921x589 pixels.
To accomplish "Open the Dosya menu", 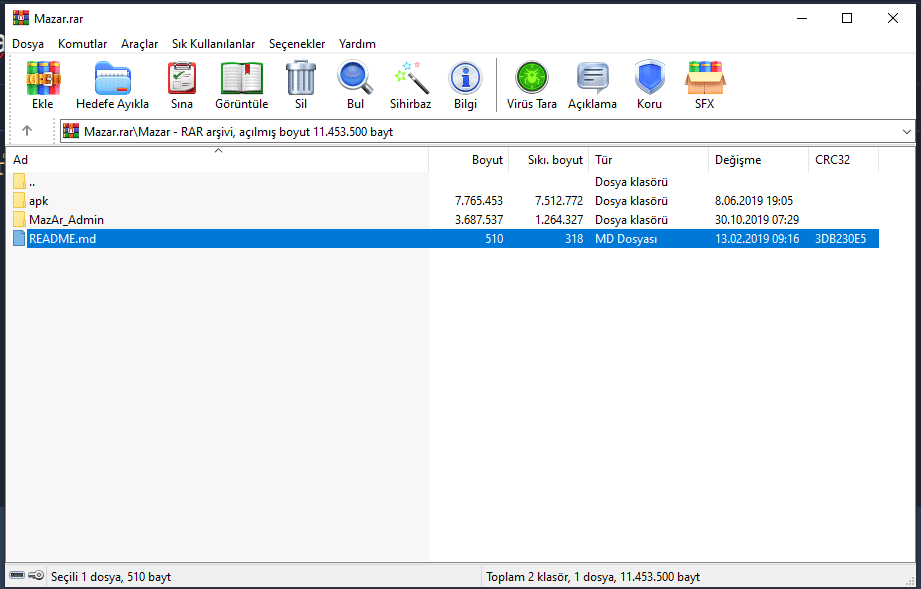I will pos(27,44).
